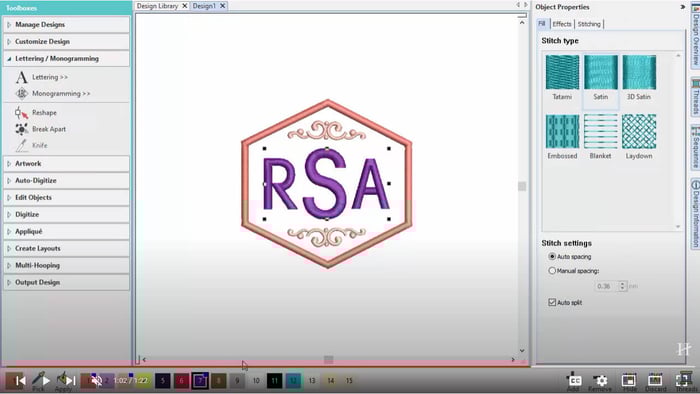Open the Threads side panel

[696, 97]
